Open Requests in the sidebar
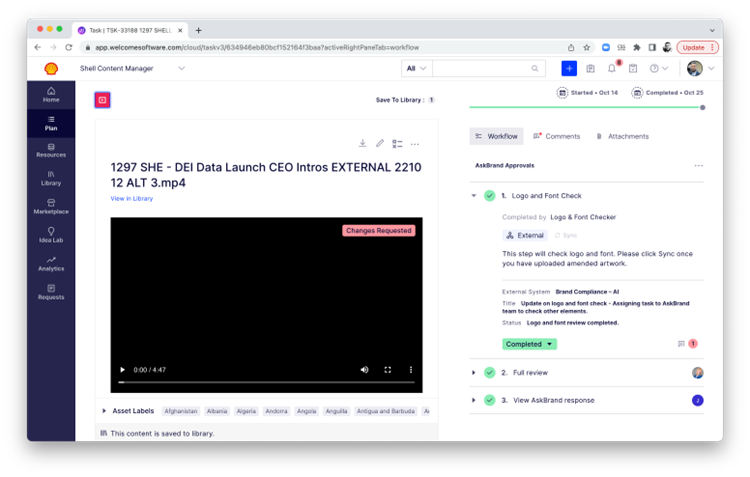 (51, 292)
